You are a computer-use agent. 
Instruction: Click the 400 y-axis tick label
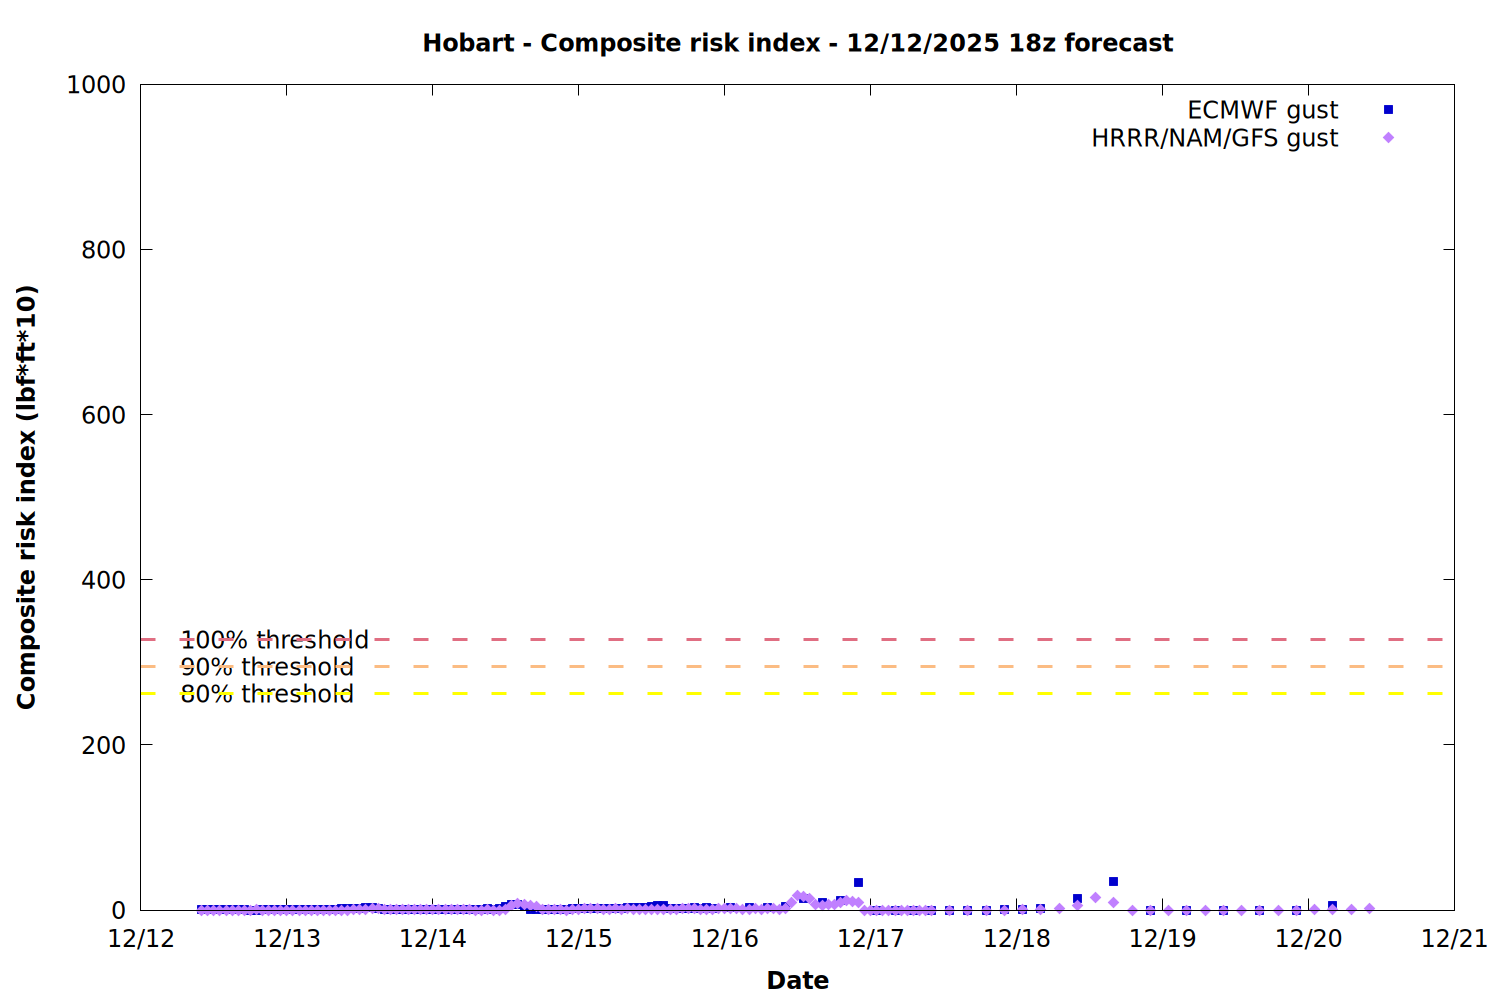103,580
